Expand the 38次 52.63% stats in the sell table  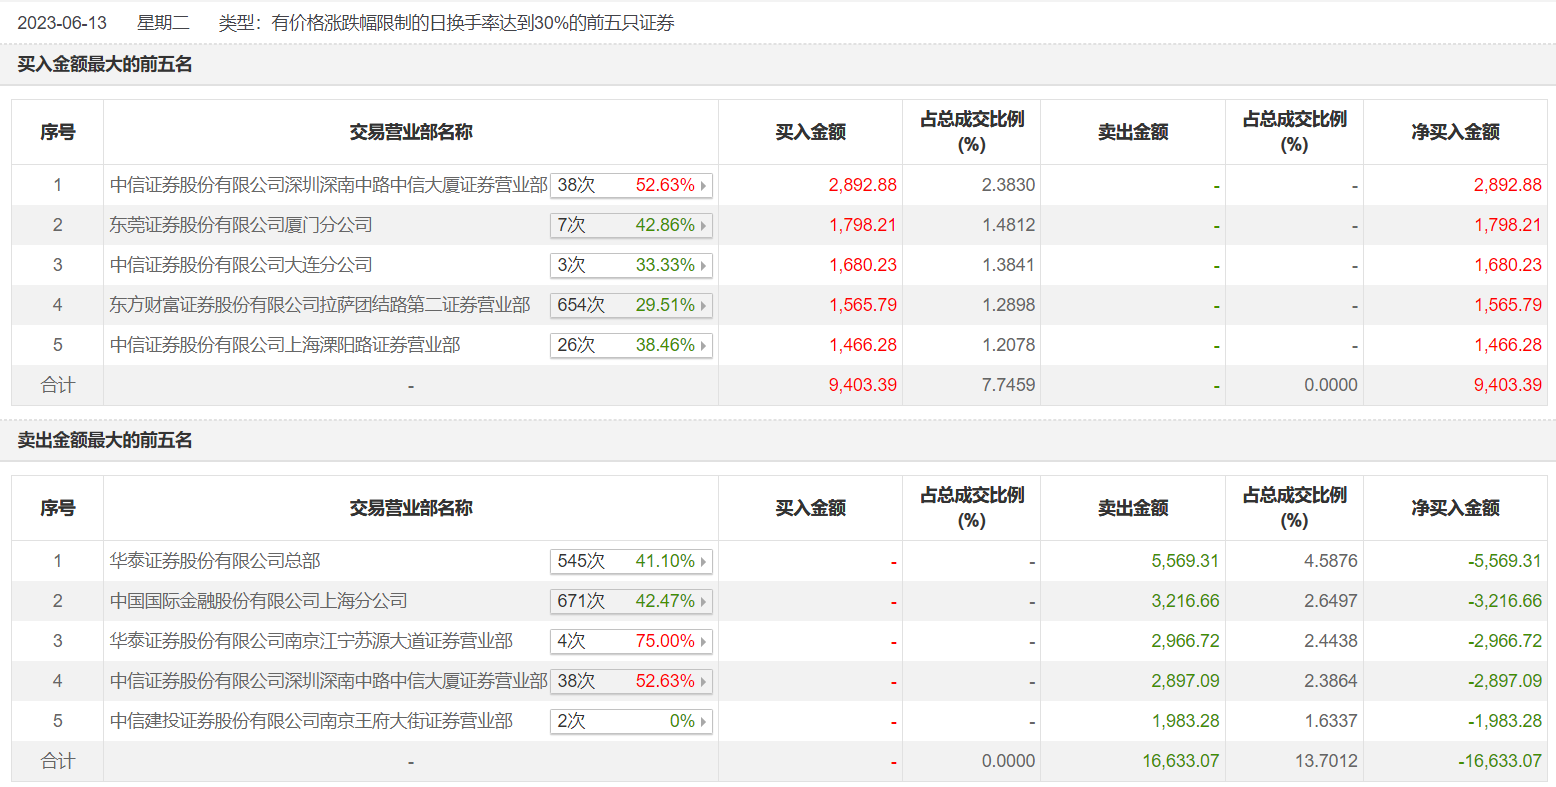[x=631, y=681]
